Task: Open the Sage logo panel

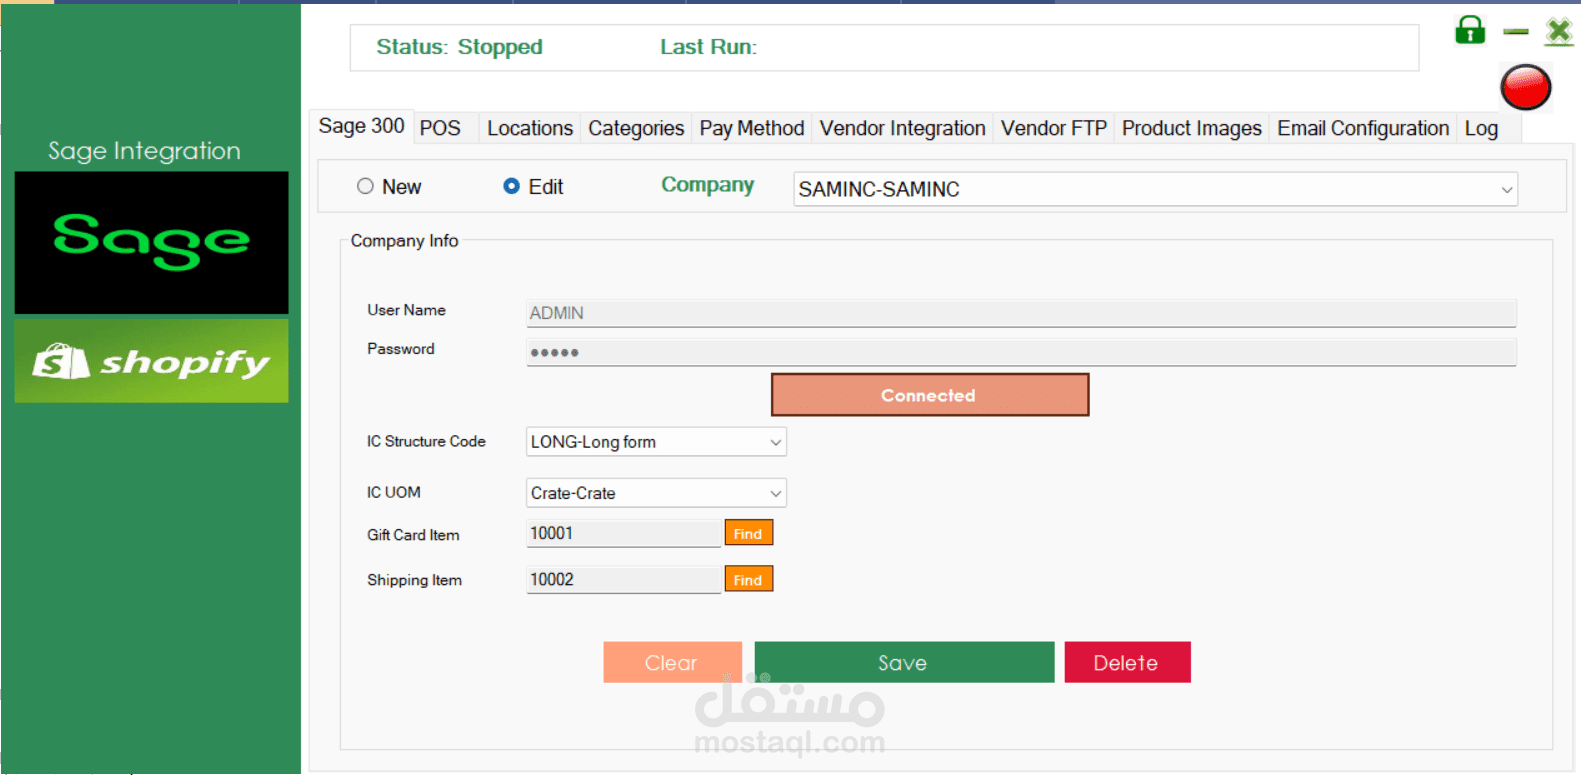Action: click(x=151, y=242)
